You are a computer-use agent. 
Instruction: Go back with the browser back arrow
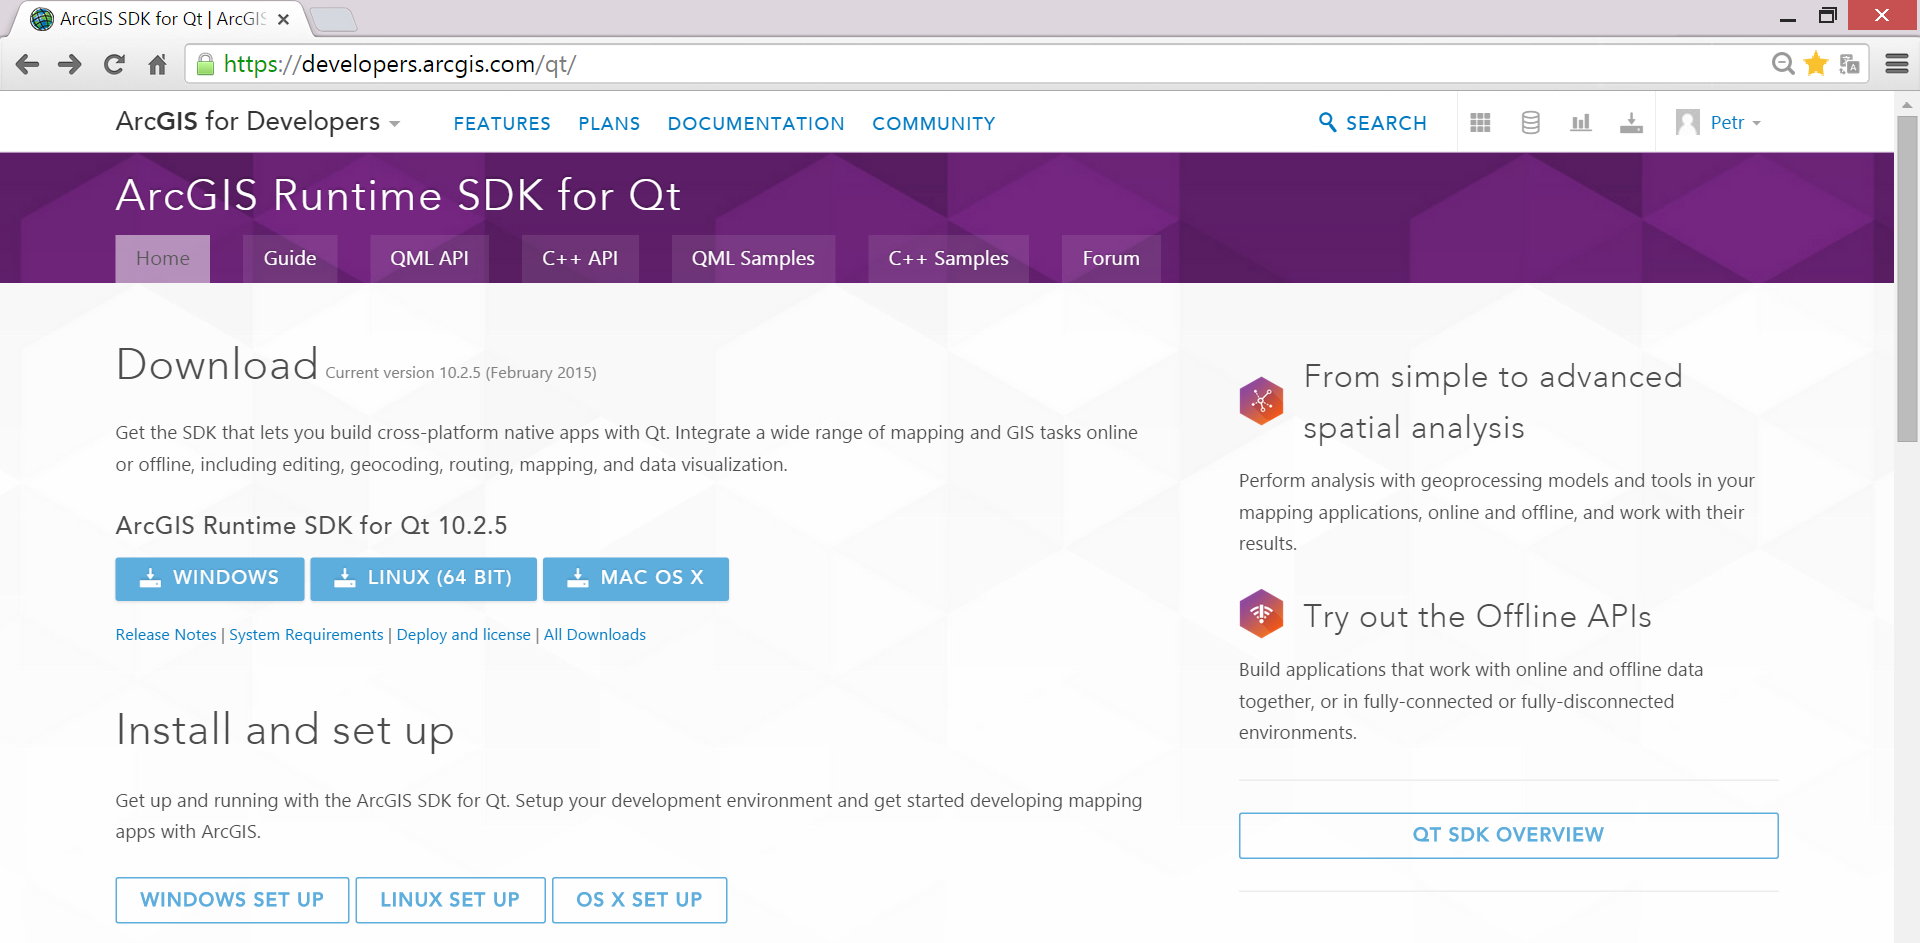28,65
